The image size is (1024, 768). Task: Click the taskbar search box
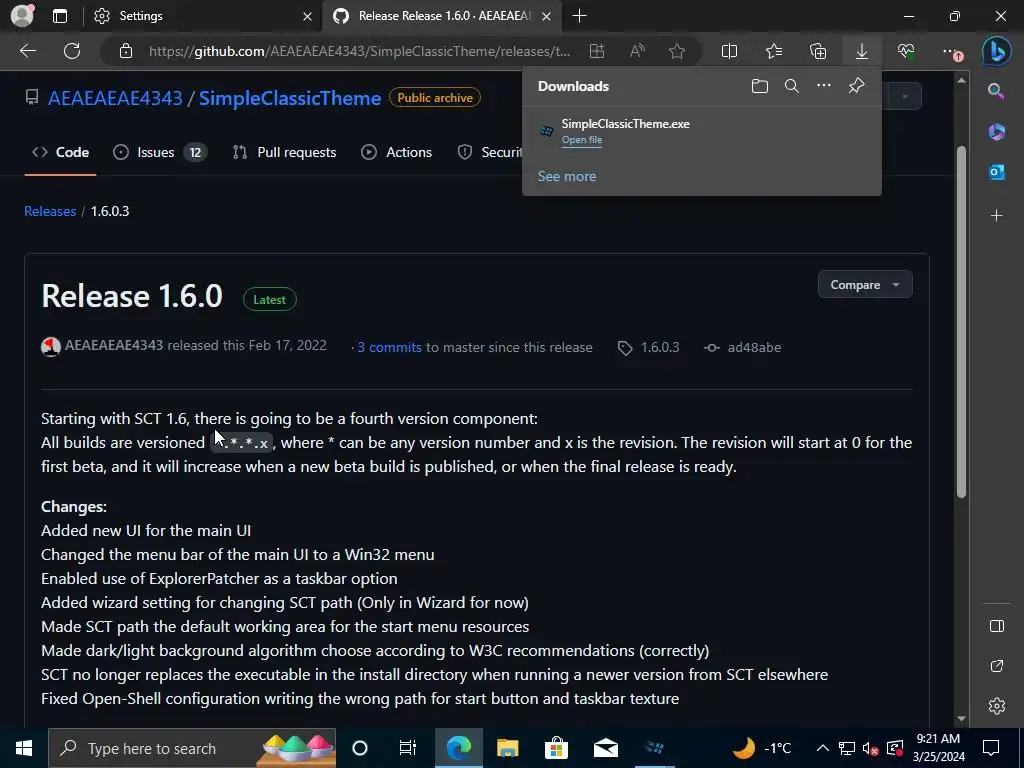(x=193, y=748)
